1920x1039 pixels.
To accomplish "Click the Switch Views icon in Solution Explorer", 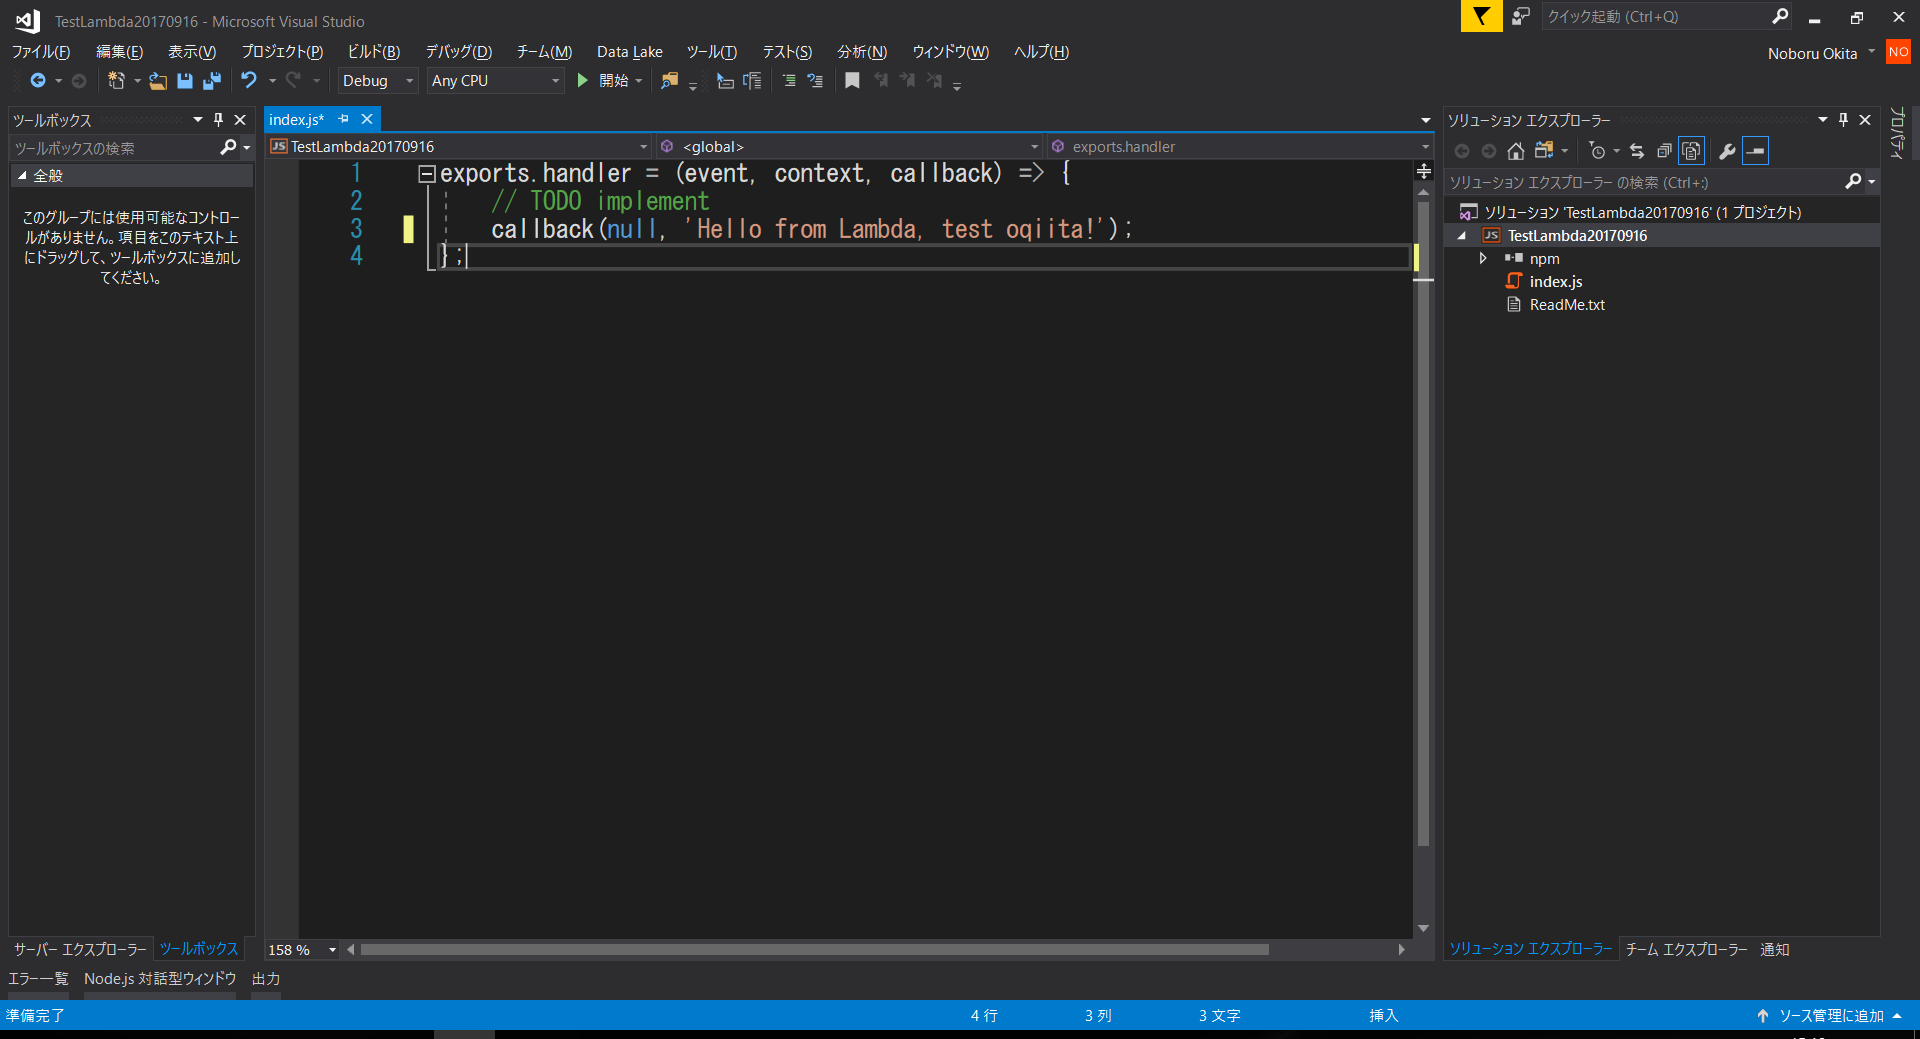I will click(x=1545, y=151).
